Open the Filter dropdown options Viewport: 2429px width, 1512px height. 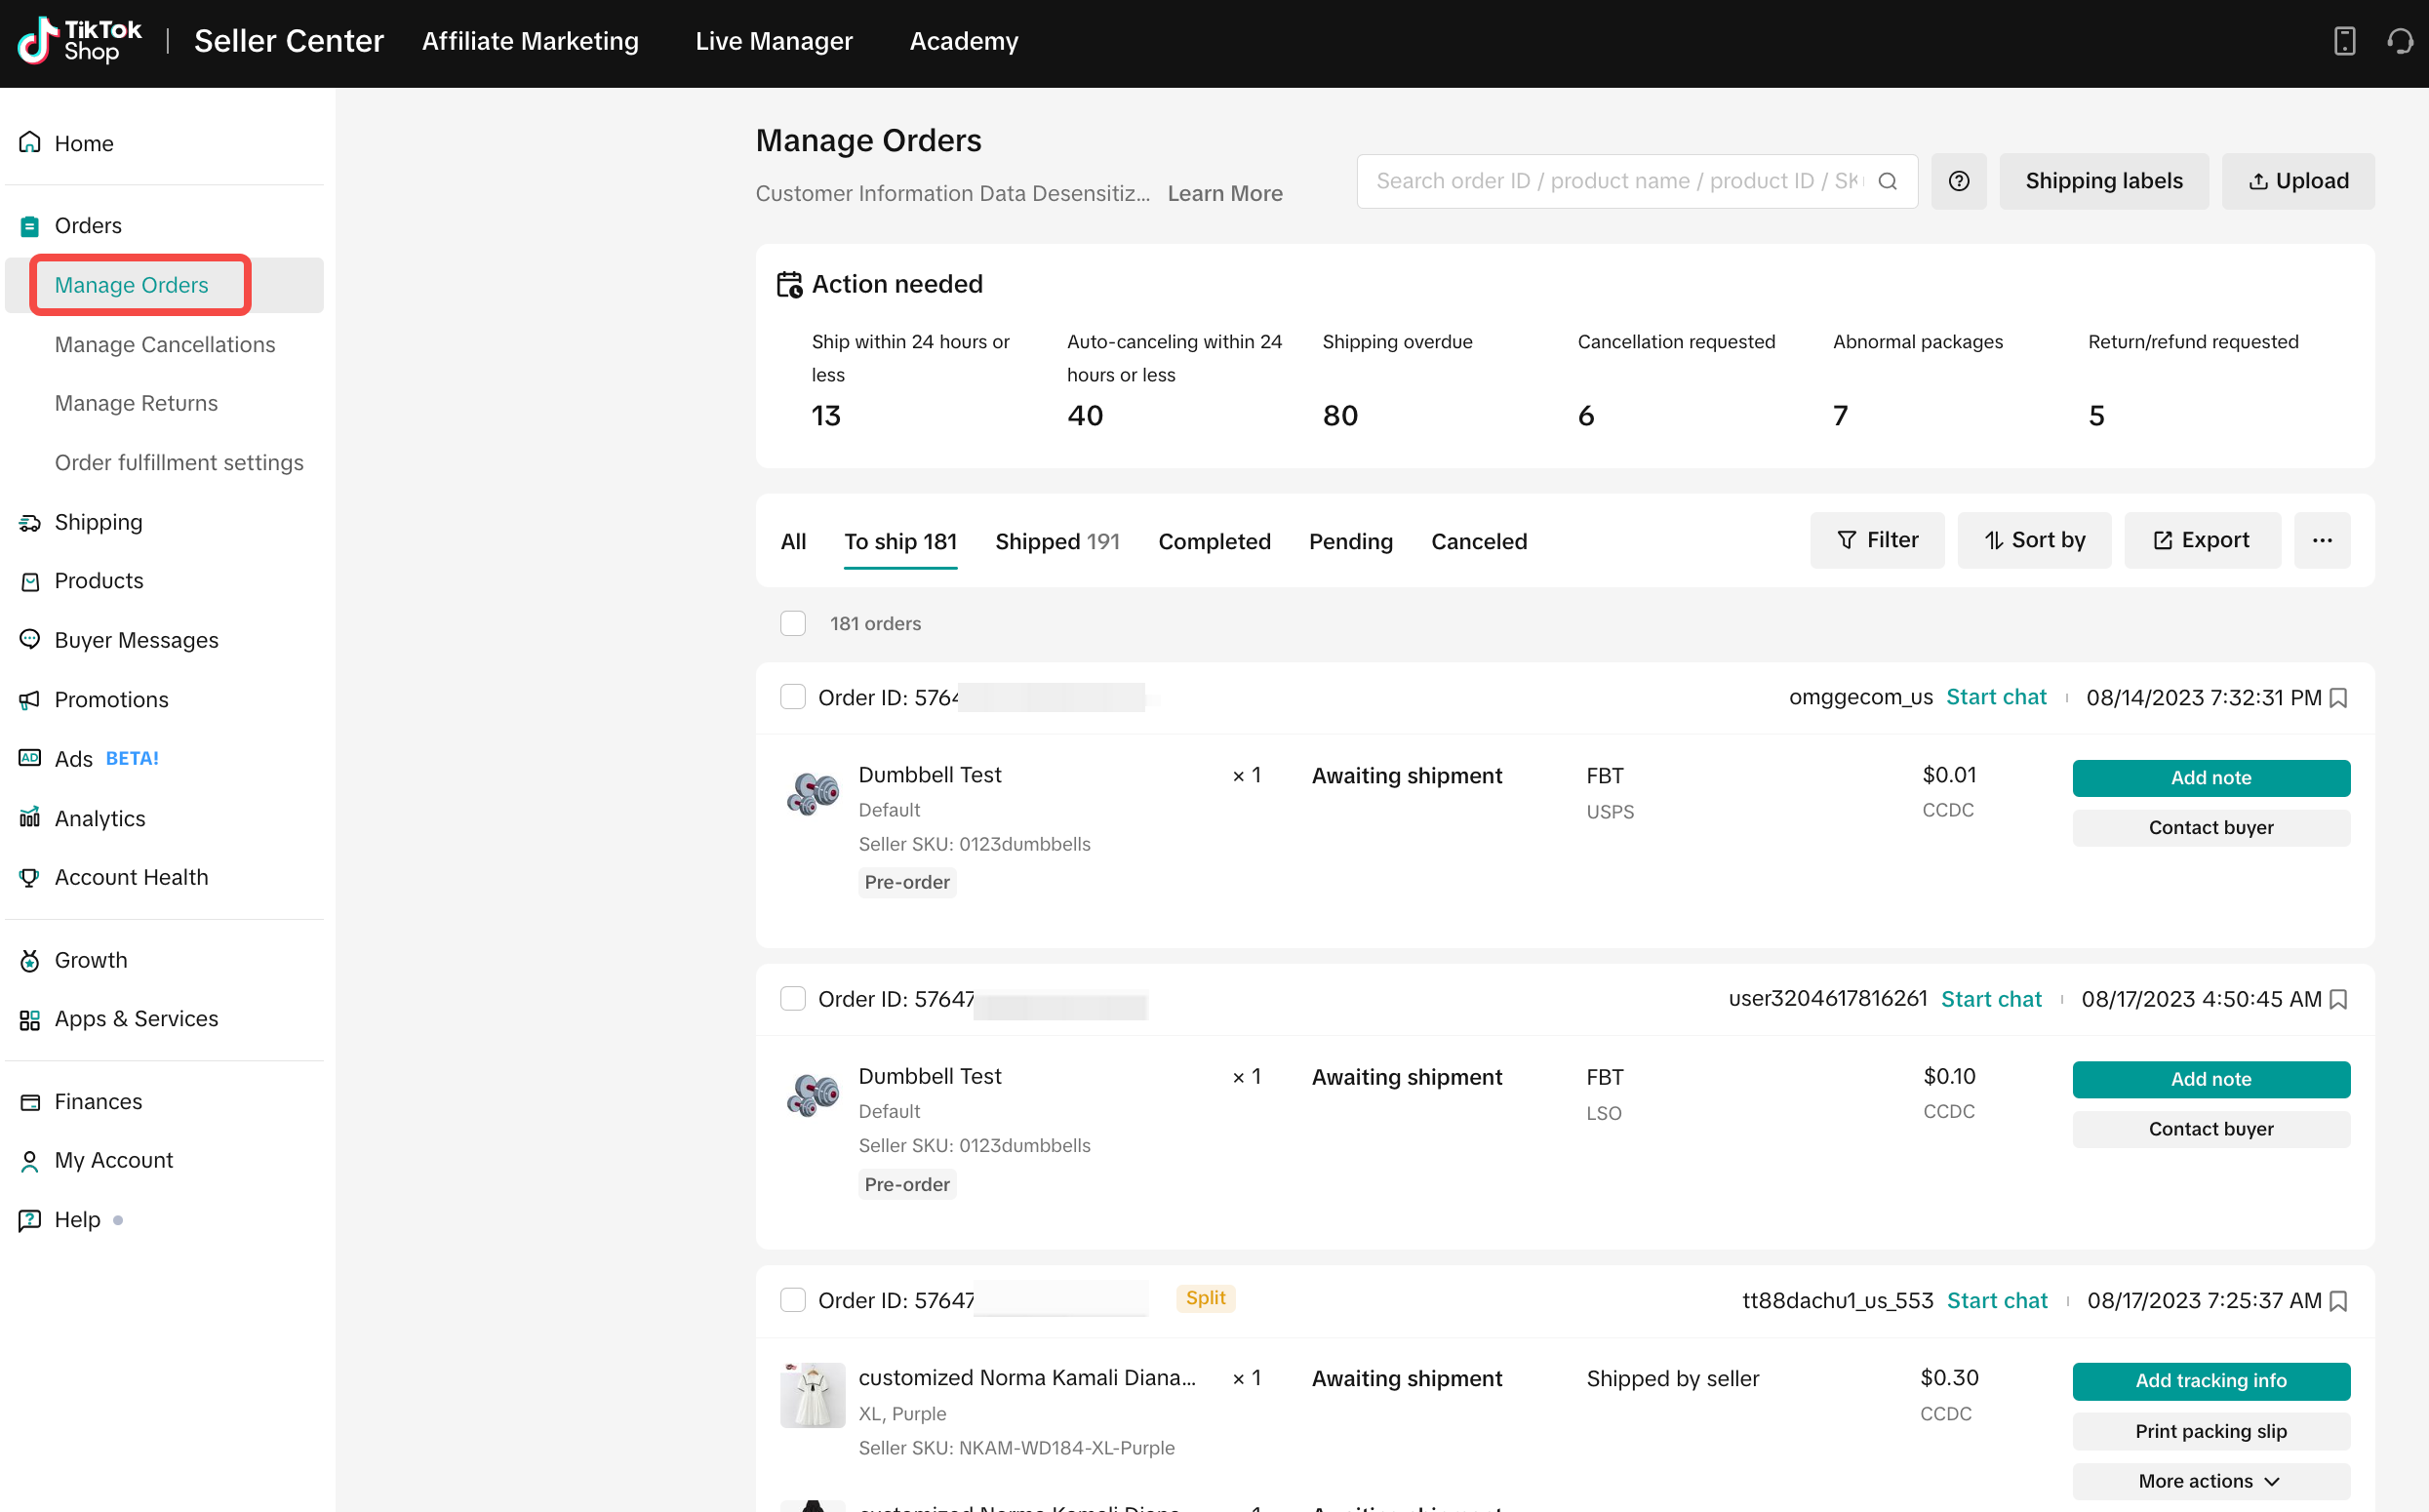1879,540
